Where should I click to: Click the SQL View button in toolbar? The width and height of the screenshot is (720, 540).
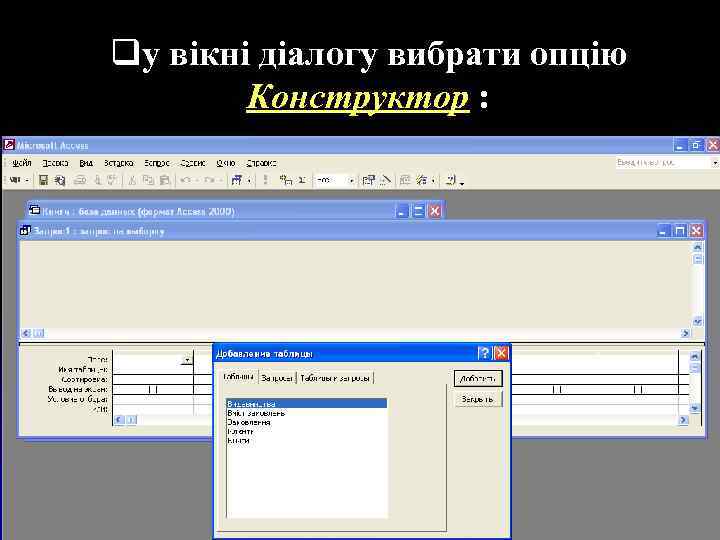[15, 180]
